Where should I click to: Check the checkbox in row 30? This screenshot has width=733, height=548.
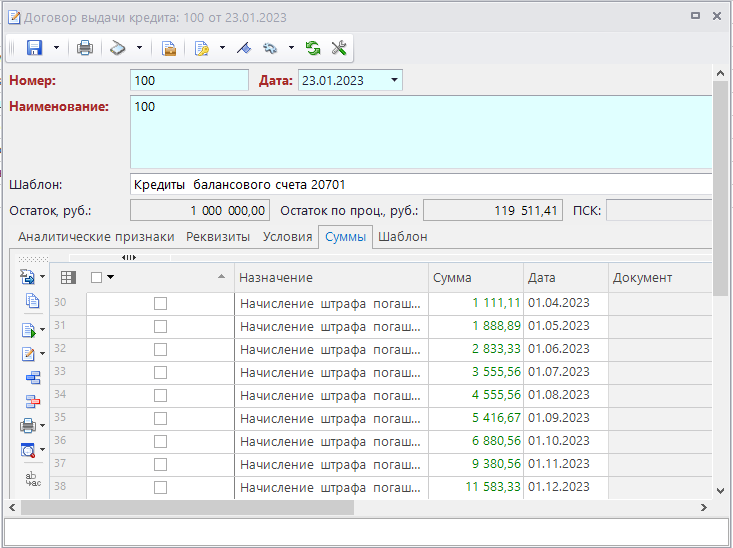[x=160, y=303]
